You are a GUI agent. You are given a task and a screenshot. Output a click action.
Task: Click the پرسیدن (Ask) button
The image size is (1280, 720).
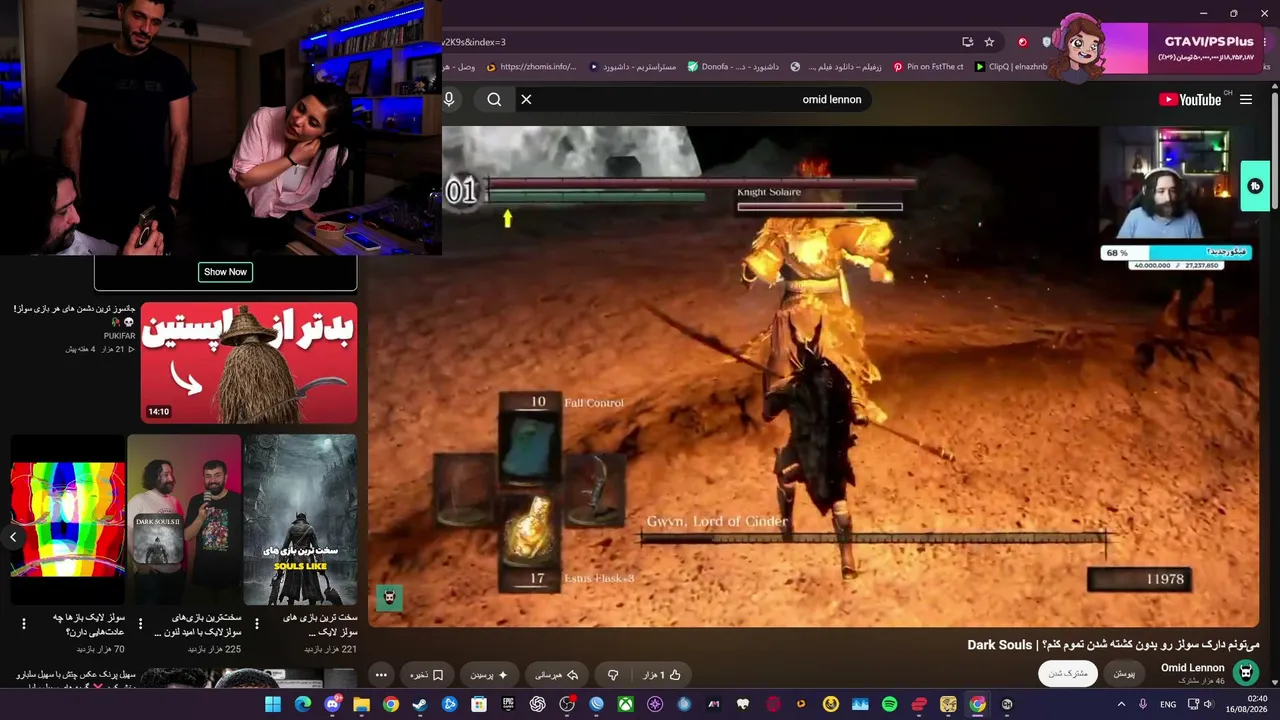click(489, 675)
